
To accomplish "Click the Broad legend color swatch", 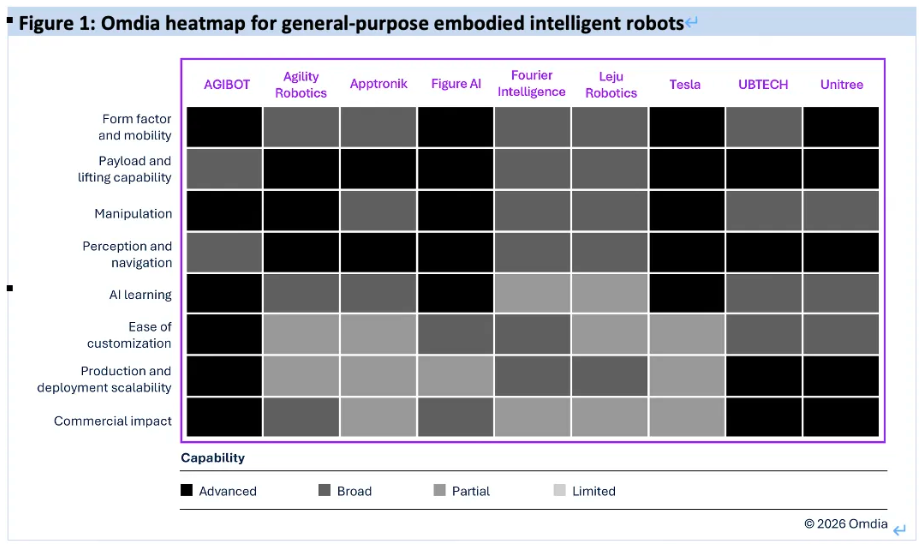I will 324,490.
